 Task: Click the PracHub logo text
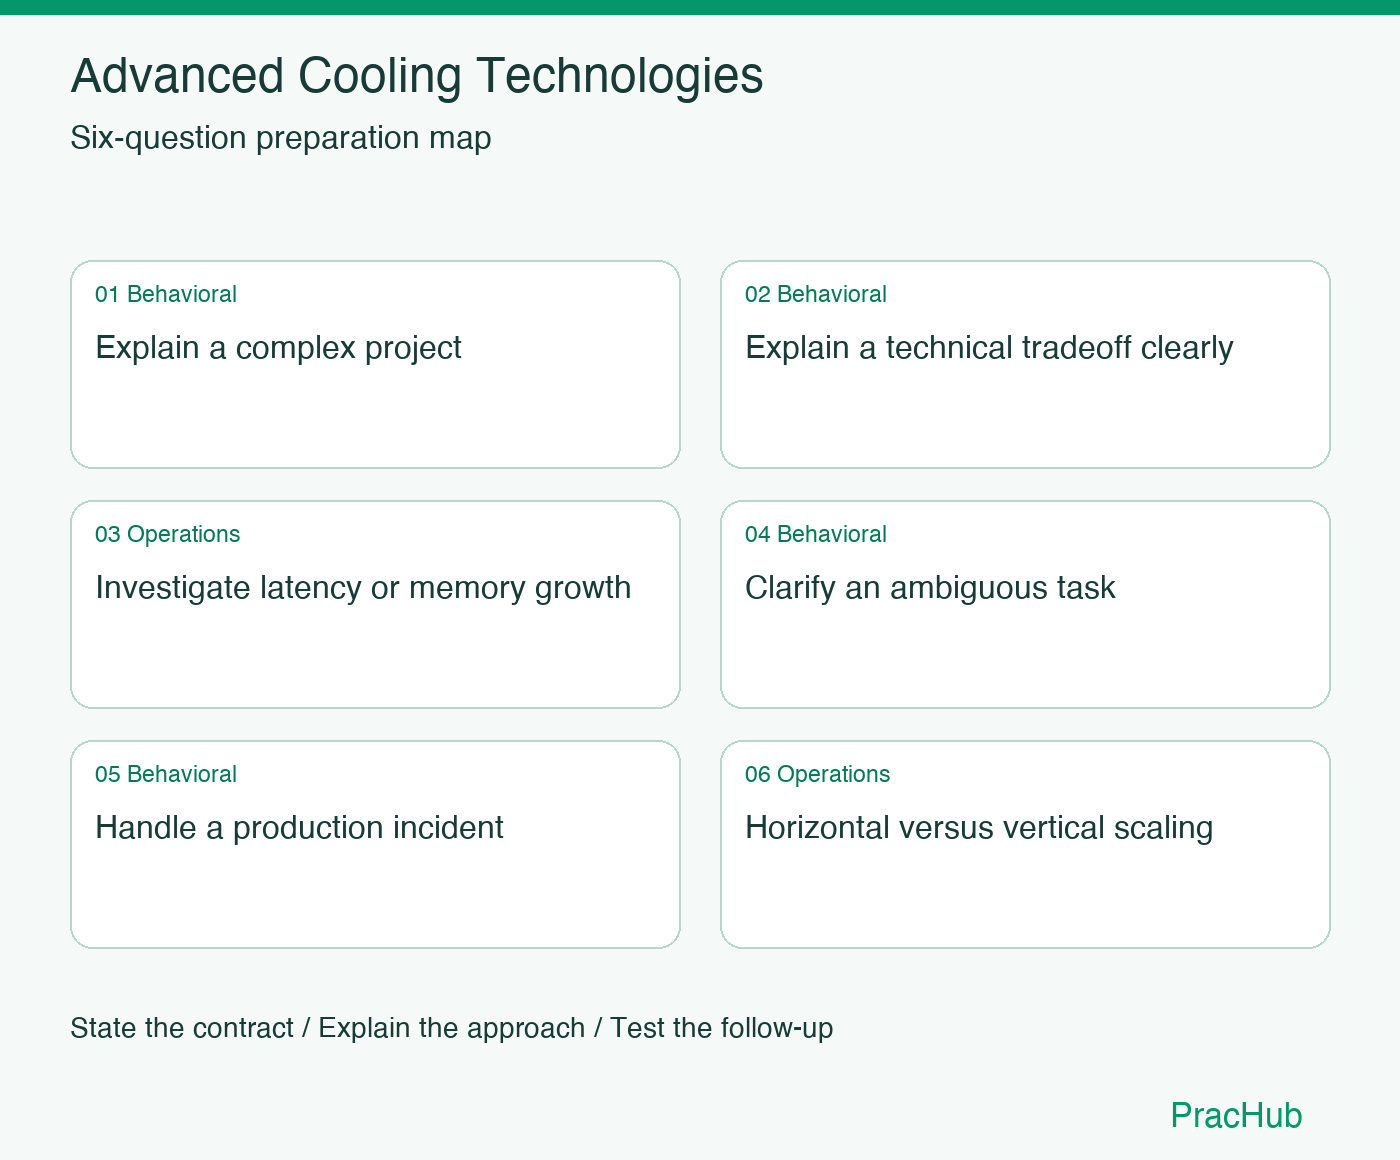1236,1115
